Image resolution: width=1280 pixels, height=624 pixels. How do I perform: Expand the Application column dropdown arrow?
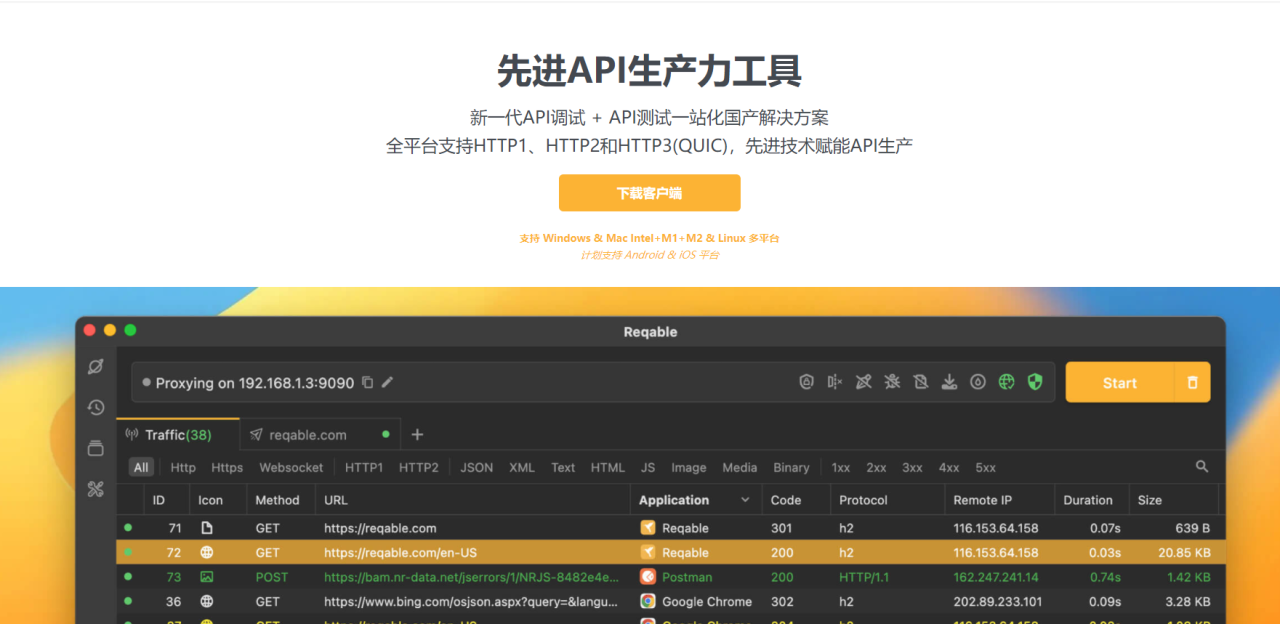coord(745,500)
